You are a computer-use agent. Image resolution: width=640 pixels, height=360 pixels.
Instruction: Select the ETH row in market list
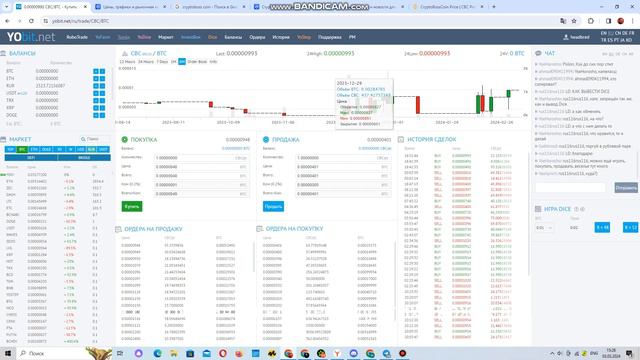57,181
